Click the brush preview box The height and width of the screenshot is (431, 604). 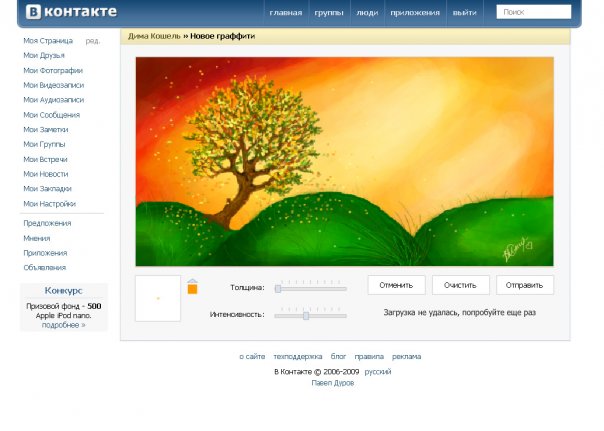(x=158, y=298)
